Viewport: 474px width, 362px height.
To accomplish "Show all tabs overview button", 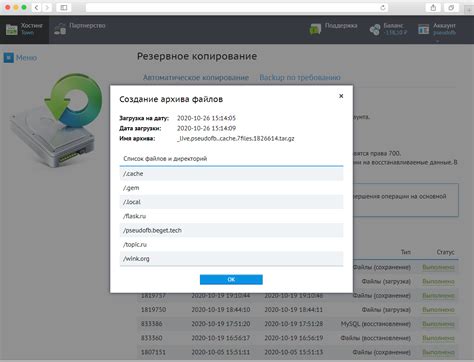I will (451, 7).
